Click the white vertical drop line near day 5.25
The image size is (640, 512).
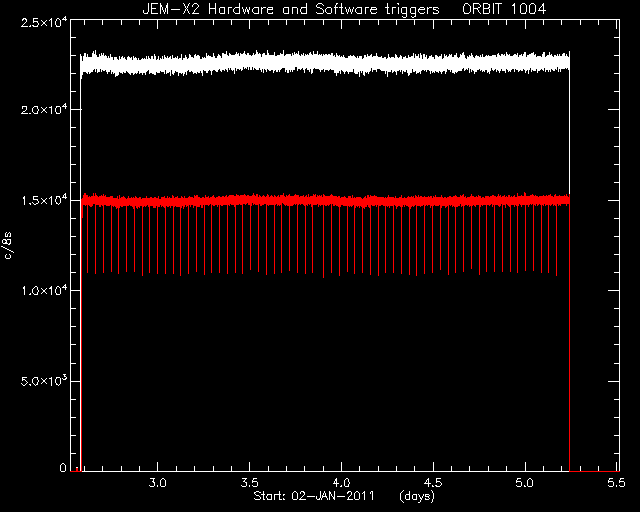[x=569, y=131]
